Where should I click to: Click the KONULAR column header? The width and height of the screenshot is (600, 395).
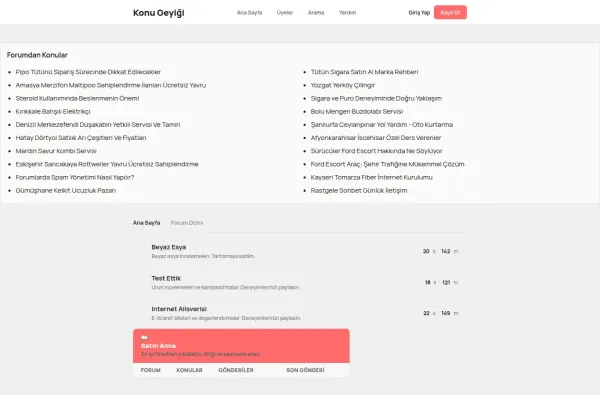click(189, 370)
